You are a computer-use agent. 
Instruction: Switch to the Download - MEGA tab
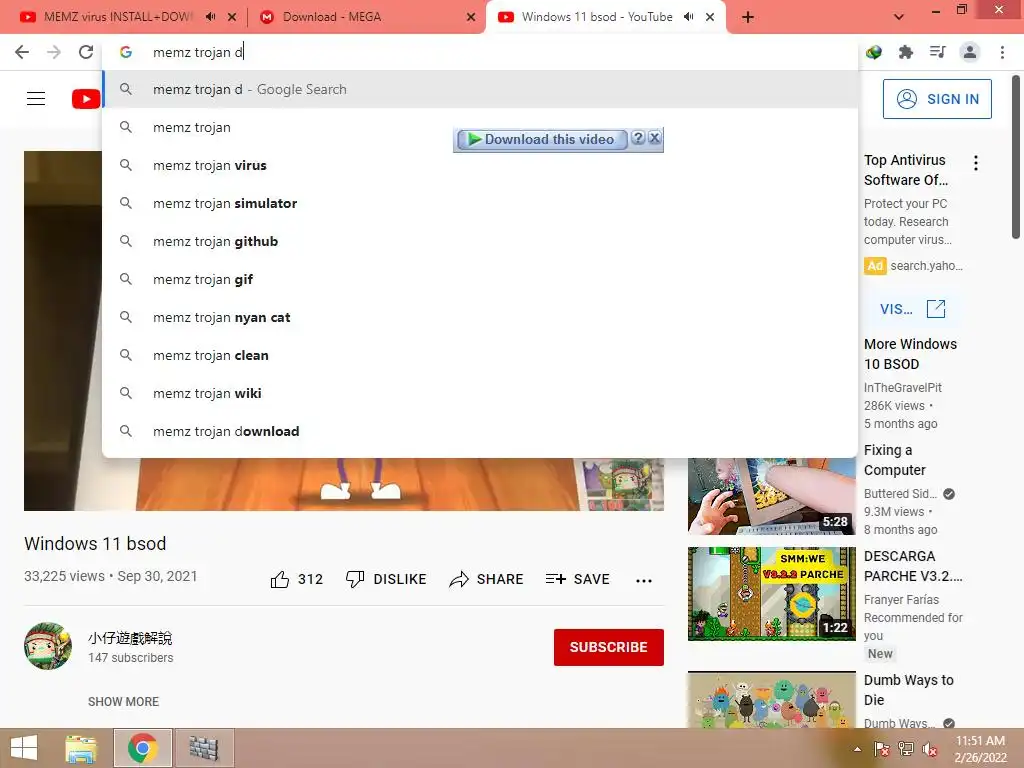(x=332, y=17)
